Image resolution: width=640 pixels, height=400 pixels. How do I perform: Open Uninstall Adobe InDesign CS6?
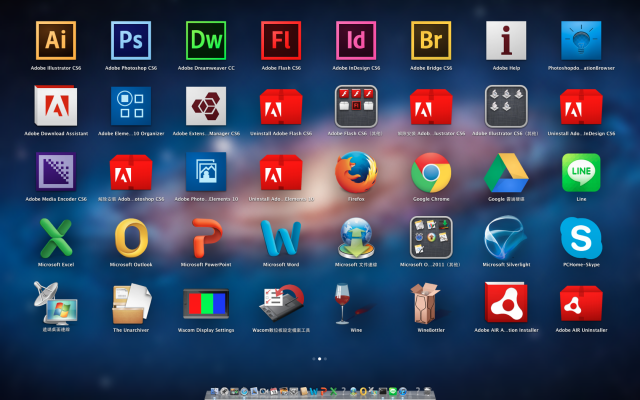581,107
